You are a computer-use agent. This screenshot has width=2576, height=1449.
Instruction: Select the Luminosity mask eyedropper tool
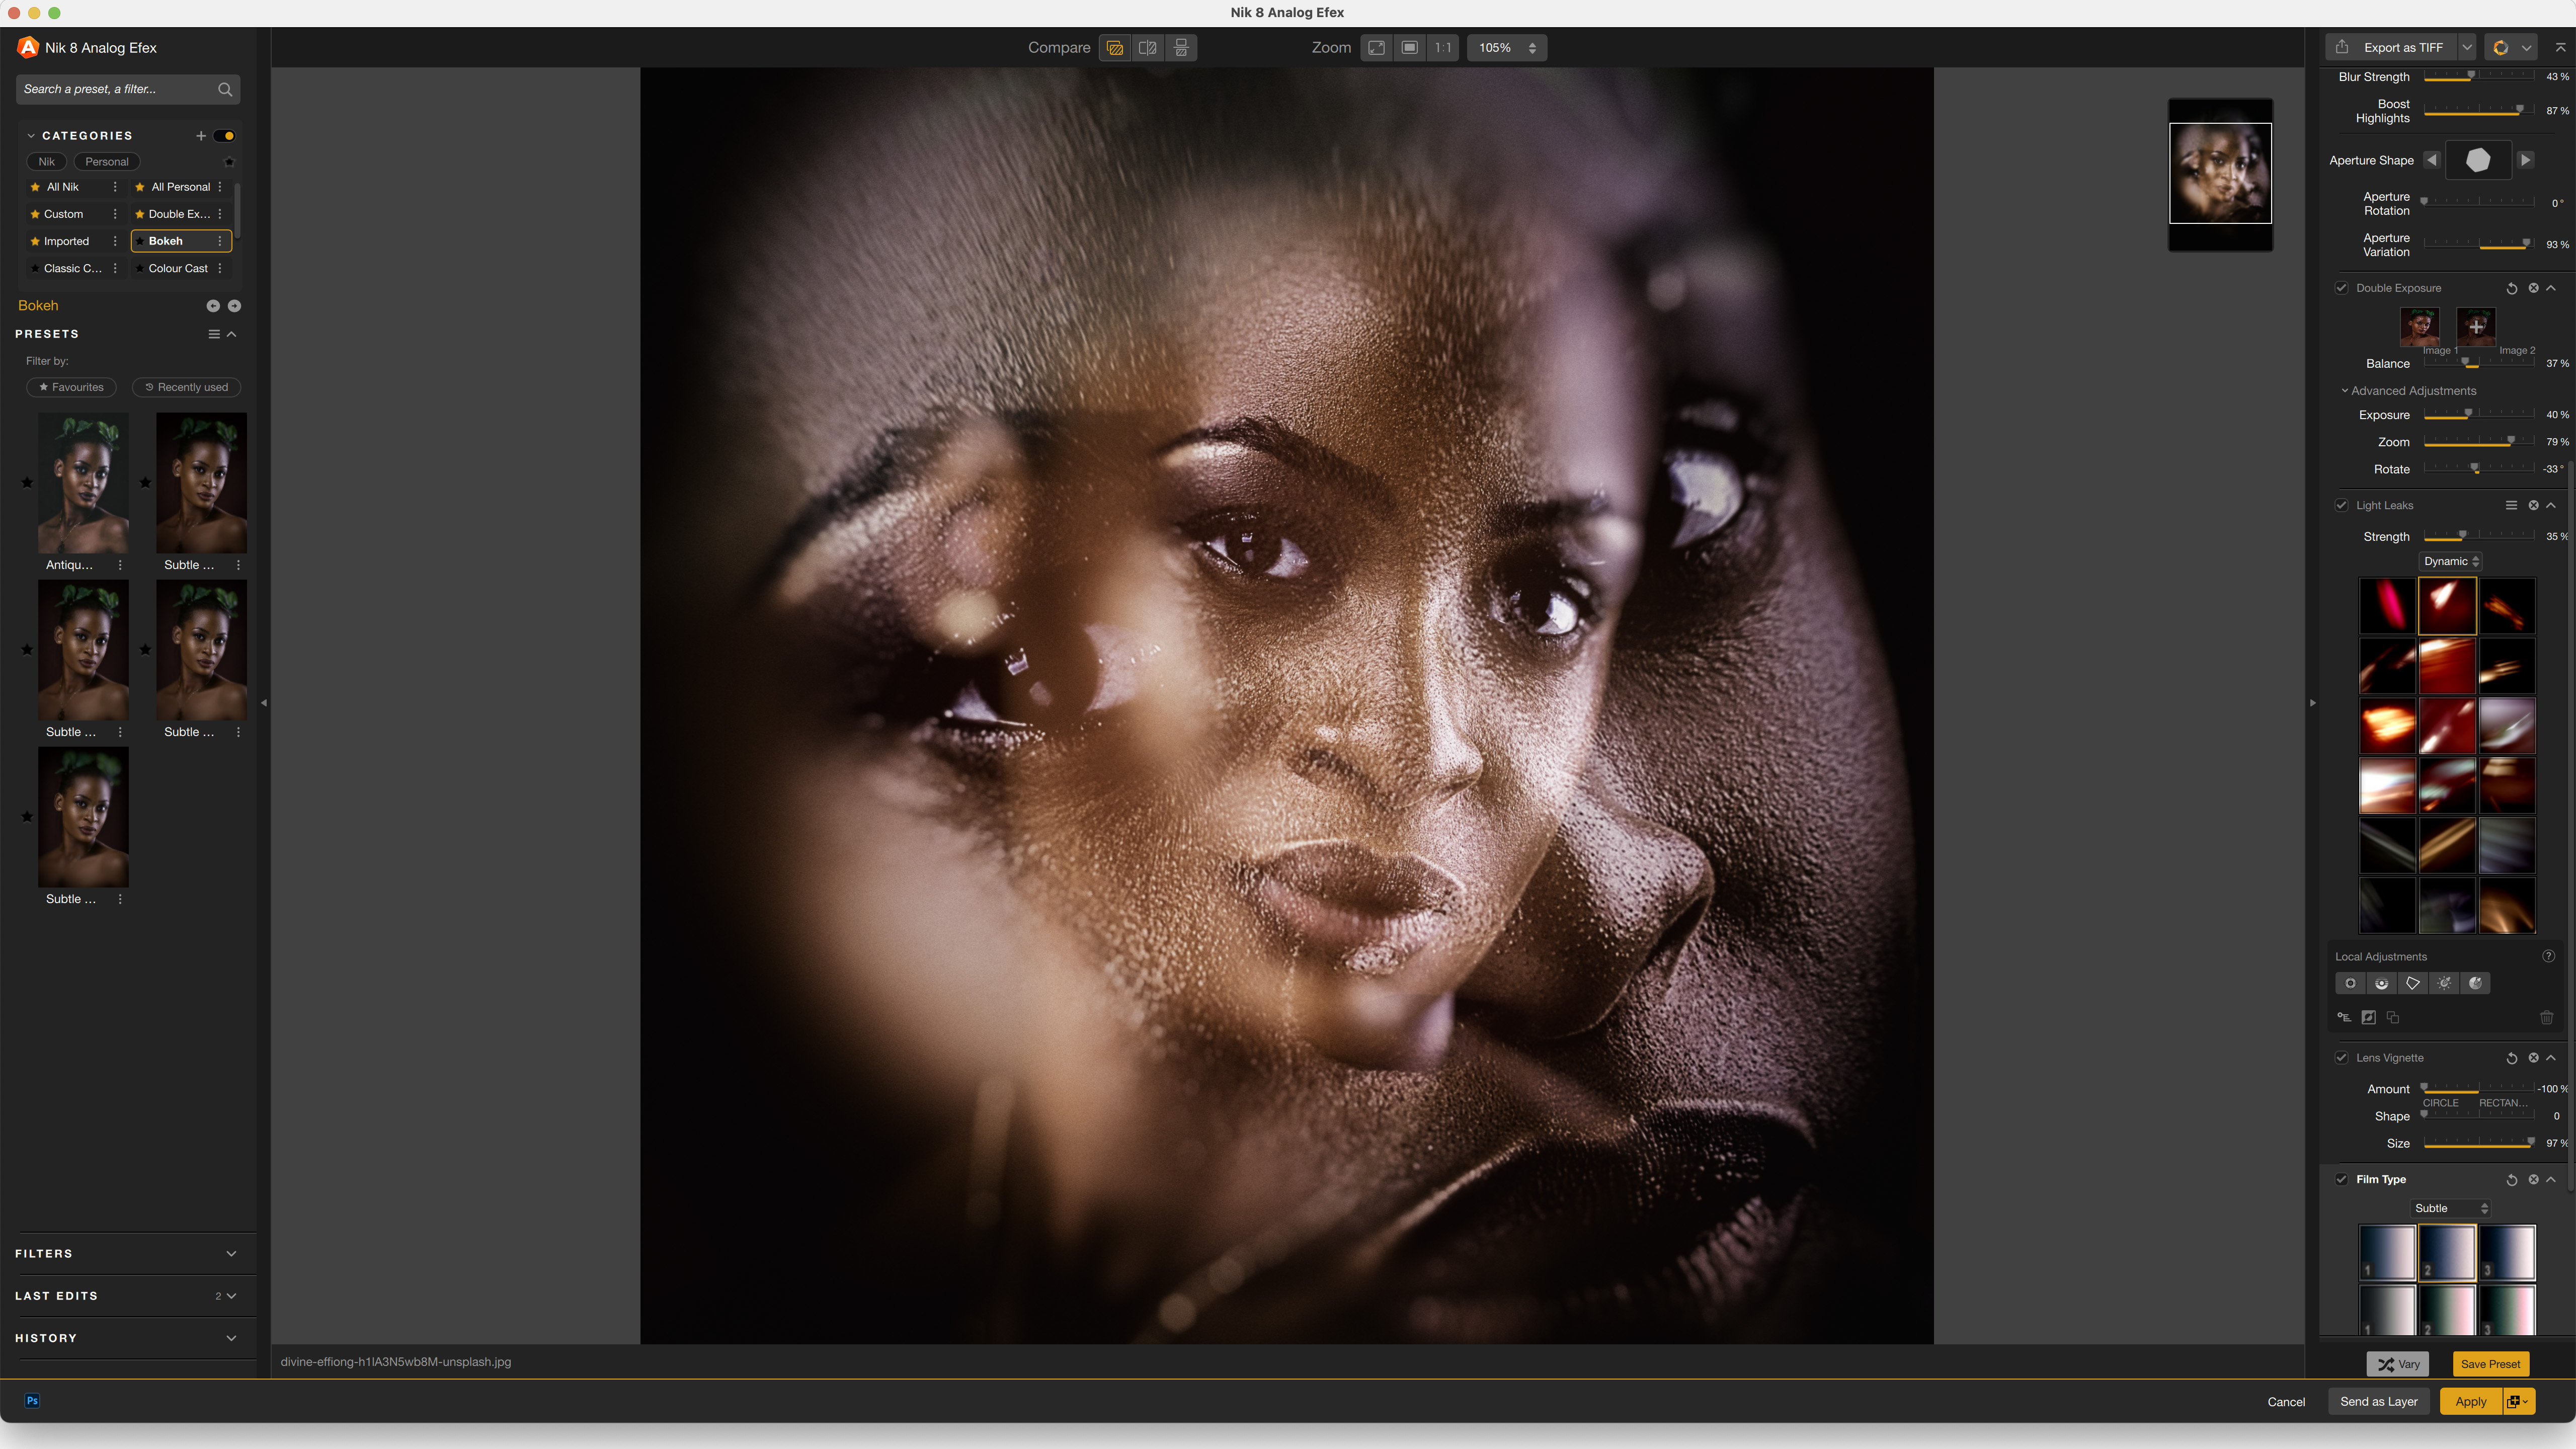2444,984
